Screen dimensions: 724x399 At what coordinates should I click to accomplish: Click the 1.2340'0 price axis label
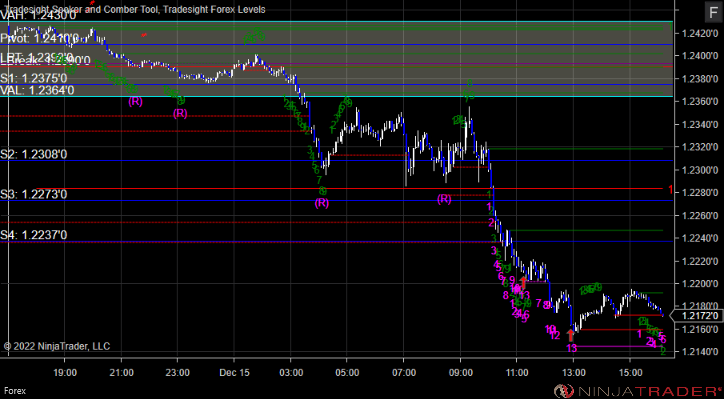point(700,124)
